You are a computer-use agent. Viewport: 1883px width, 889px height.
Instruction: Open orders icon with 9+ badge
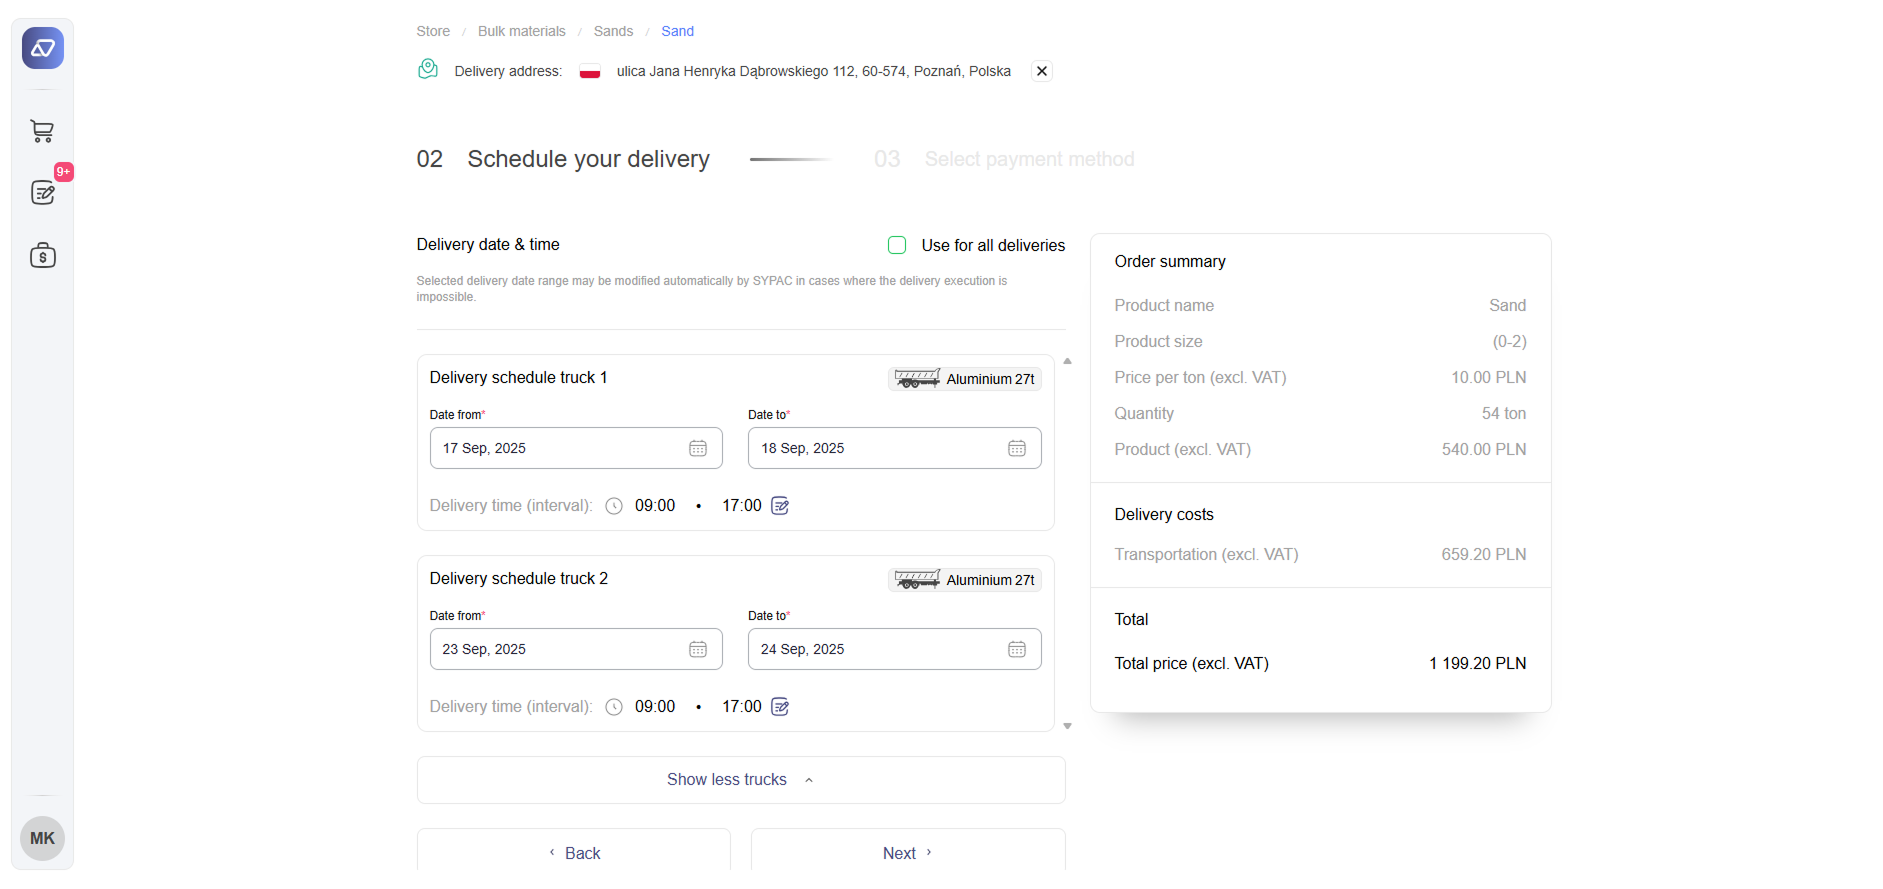tap(43, 193)
